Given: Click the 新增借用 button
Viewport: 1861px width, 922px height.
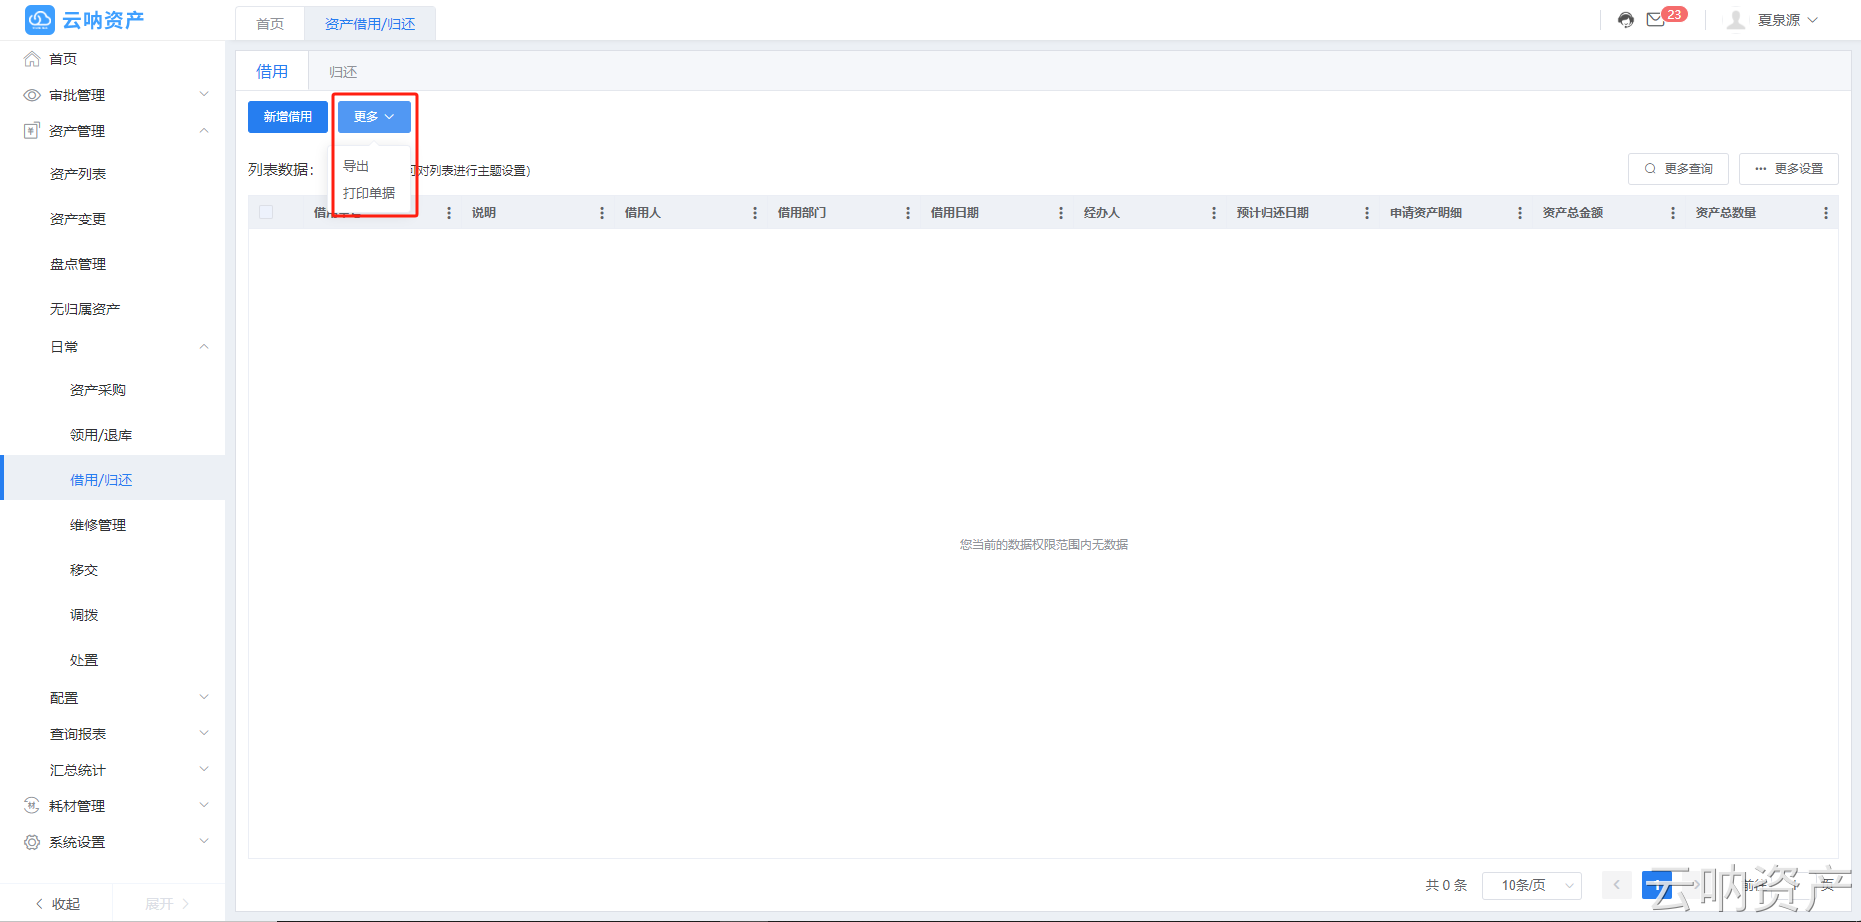Looking at the screenshot, I should point(288,117).
